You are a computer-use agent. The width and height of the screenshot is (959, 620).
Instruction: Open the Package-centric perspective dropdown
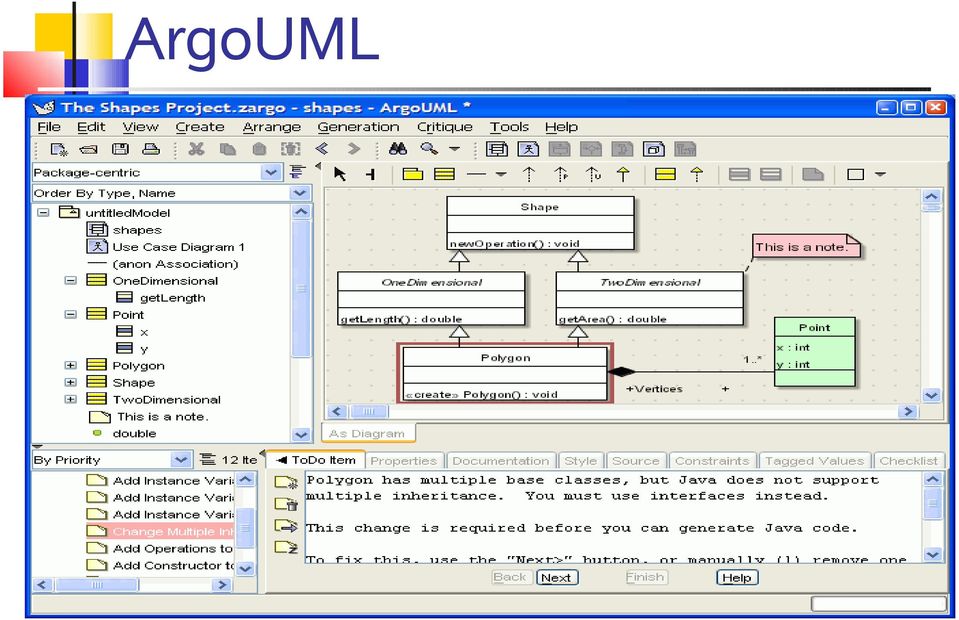(x=271, y=172)
